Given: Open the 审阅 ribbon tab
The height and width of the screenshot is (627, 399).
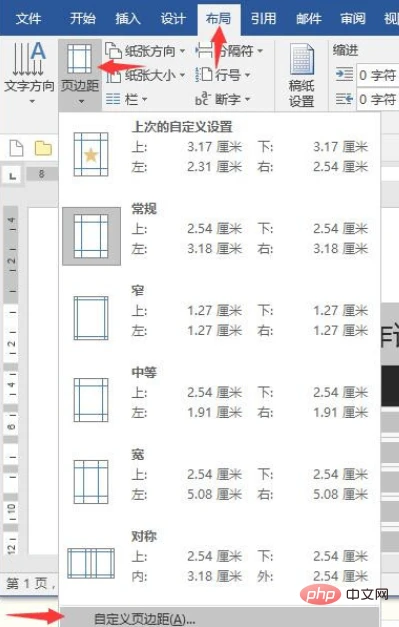Looking at the screenshot, I should coord(353,18).
